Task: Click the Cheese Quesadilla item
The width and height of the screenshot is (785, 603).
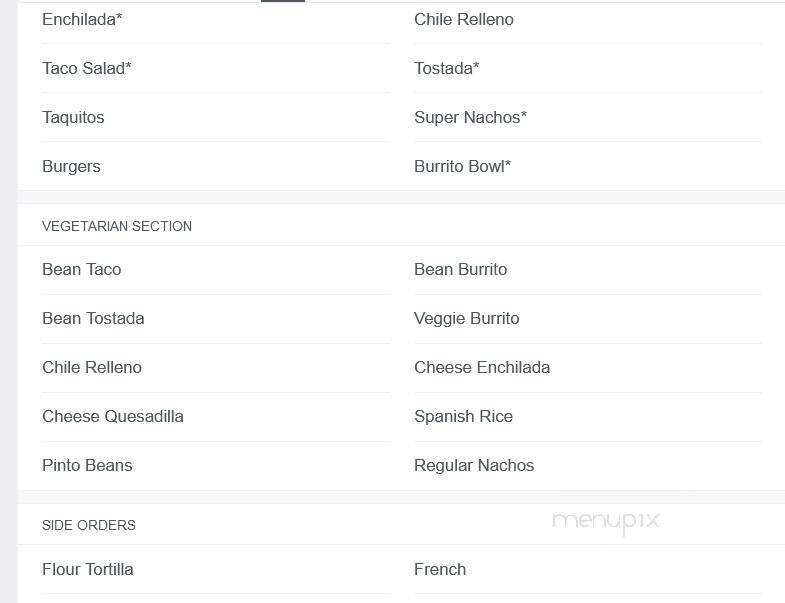Action: 113,417
